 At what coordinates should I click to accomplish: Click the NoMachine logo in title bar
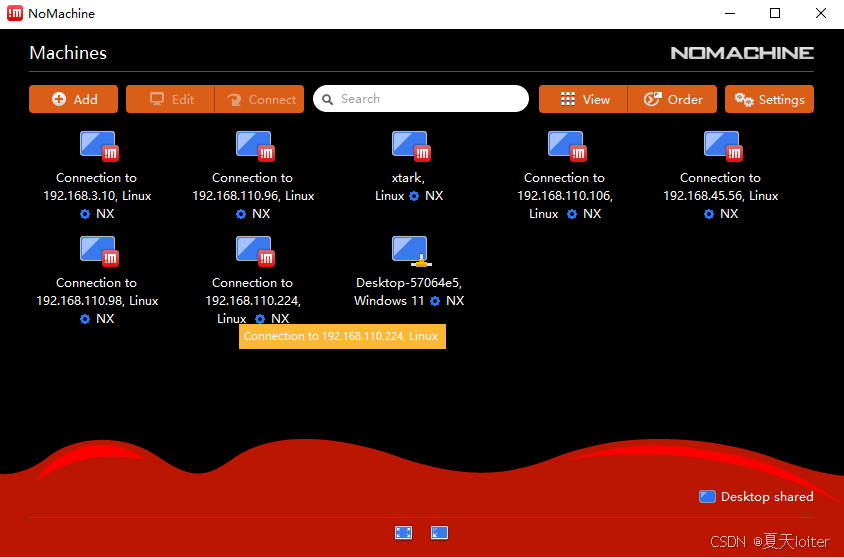[x=15, y=13]
